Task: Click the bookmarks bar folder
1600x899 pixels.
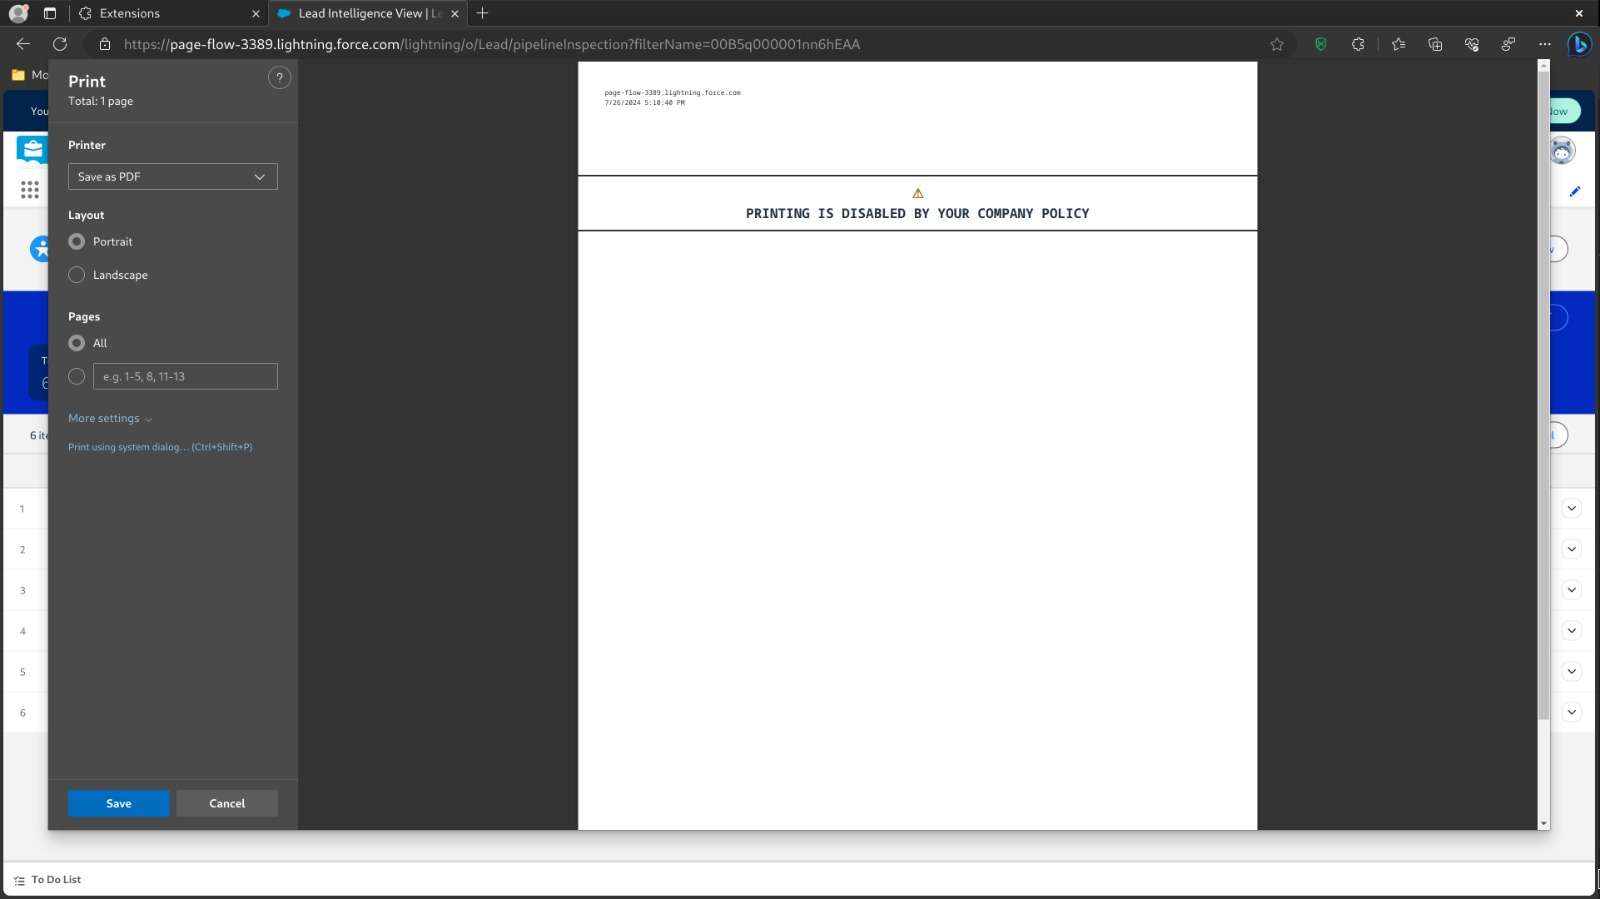Action: click(x=28, y=75)
